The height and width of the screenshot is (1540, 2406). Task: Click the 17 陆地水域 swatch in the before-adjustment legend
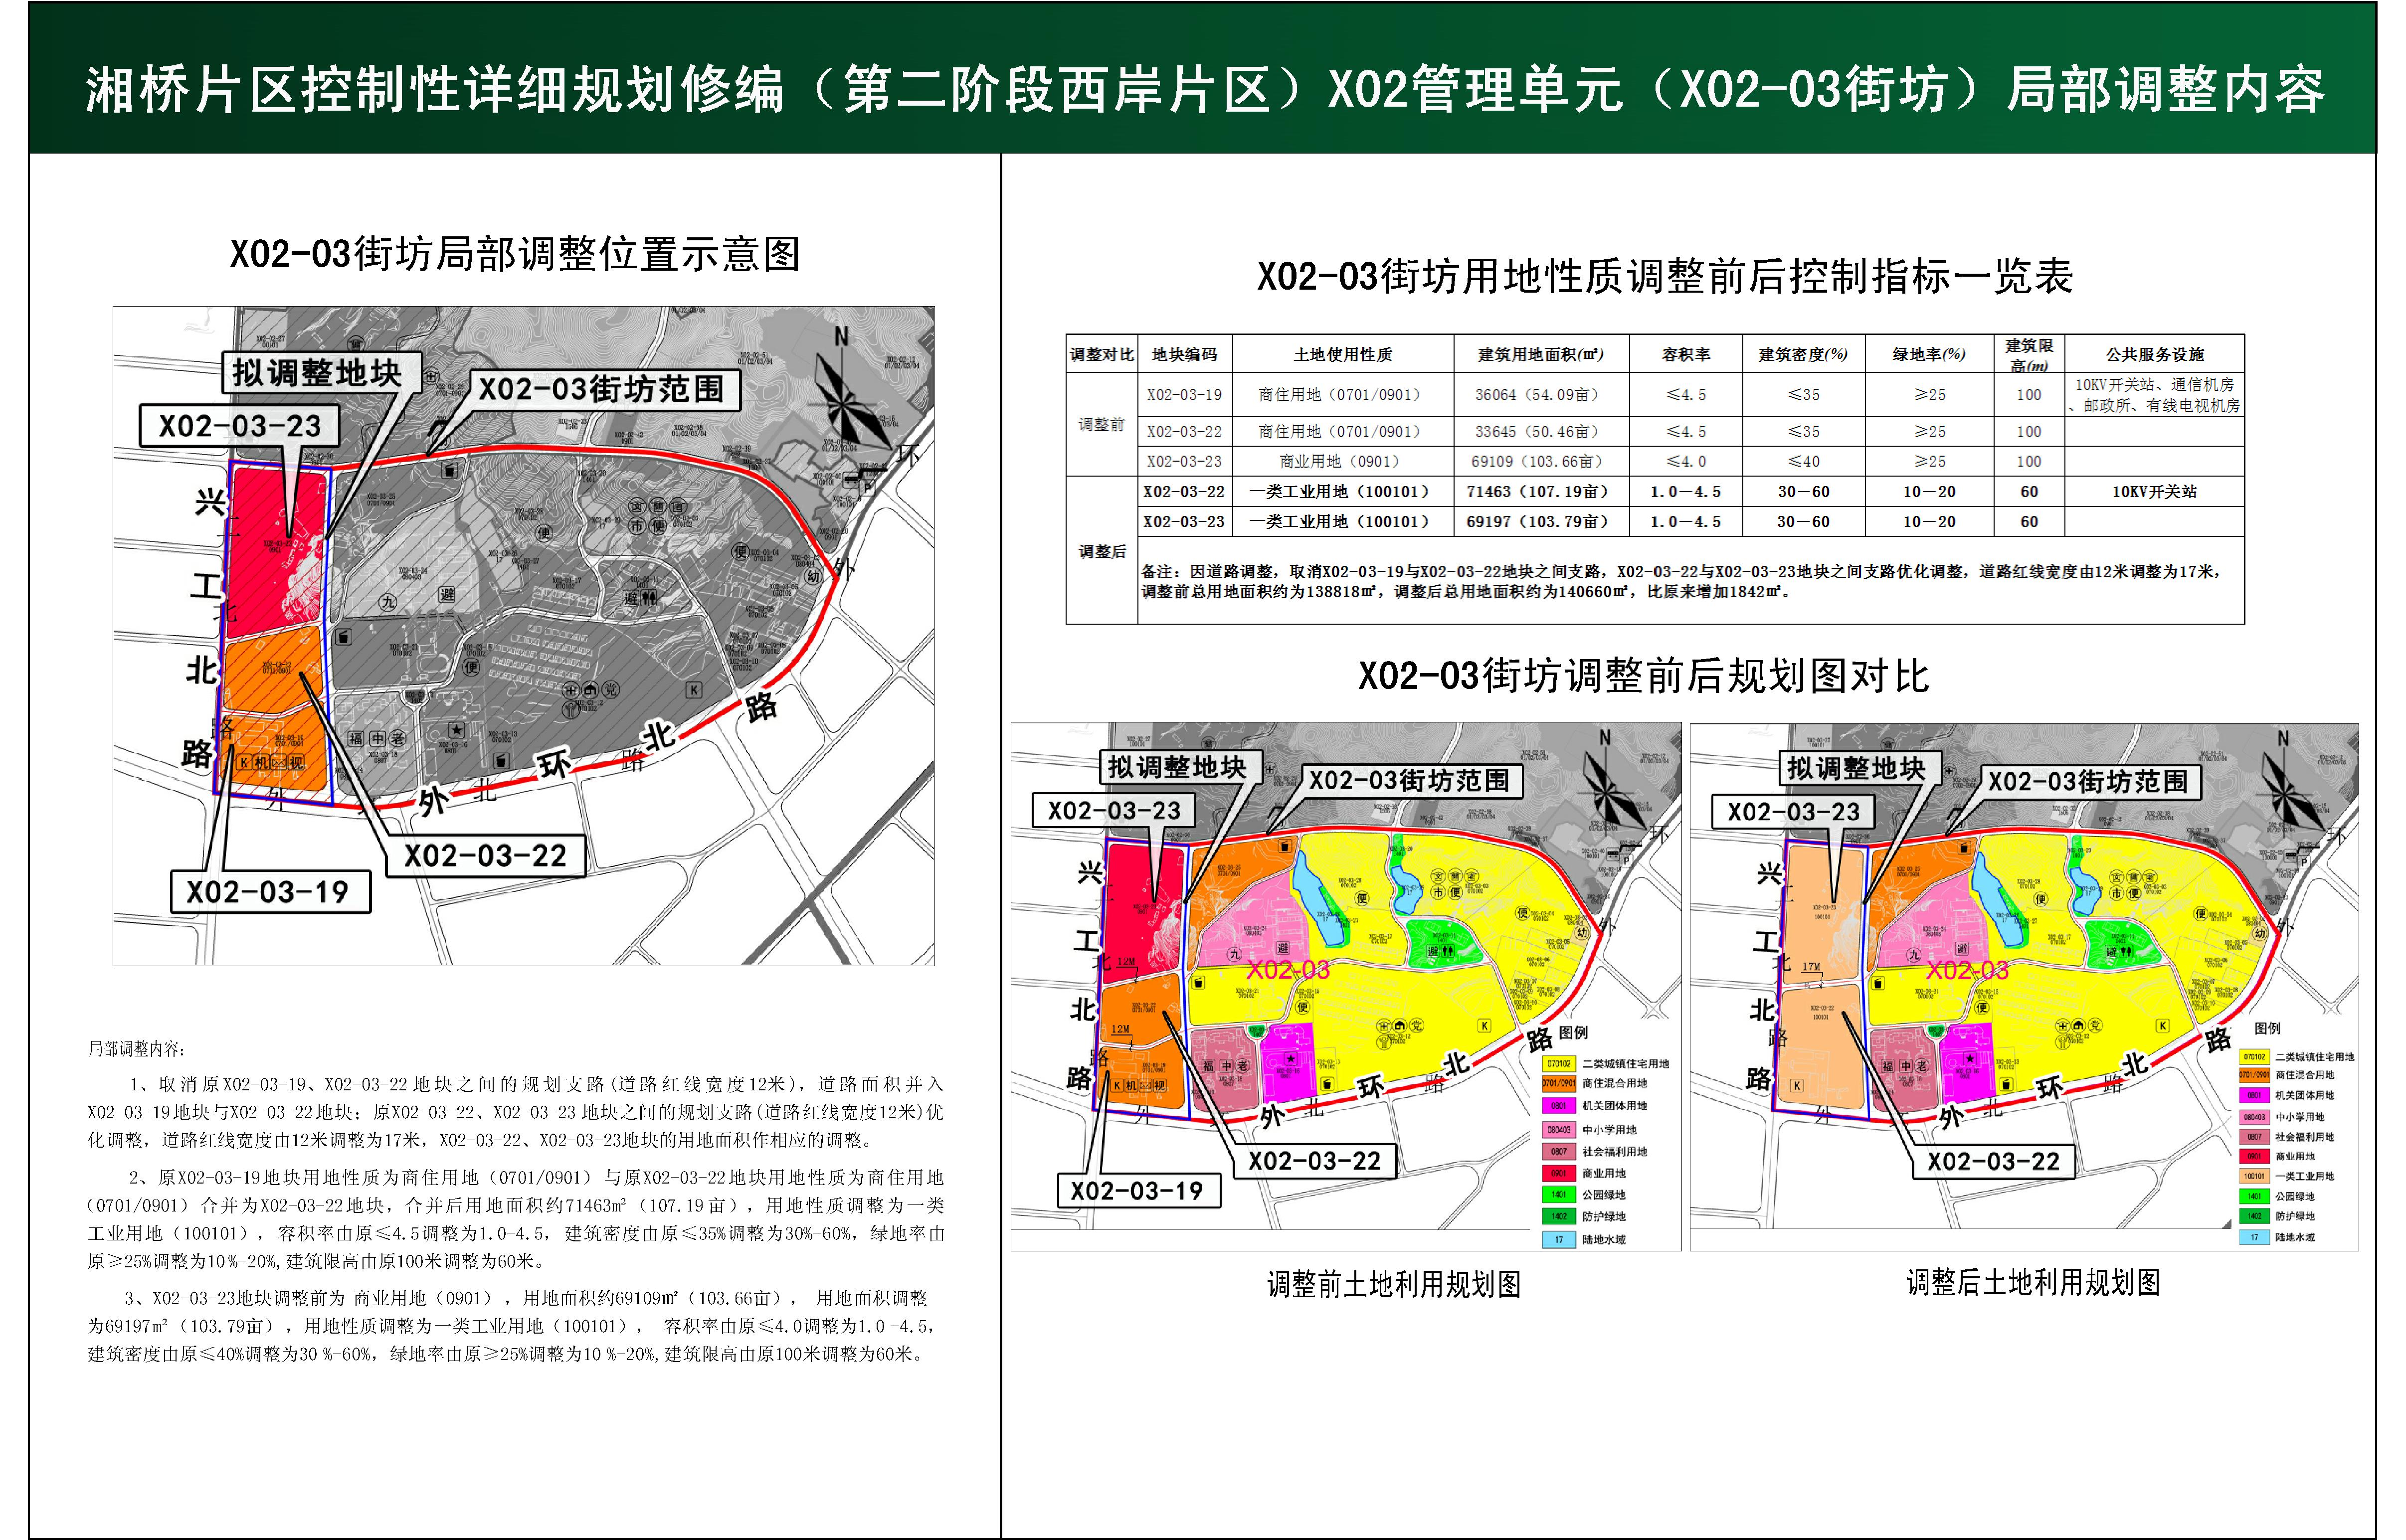tap(1558, 1240)
